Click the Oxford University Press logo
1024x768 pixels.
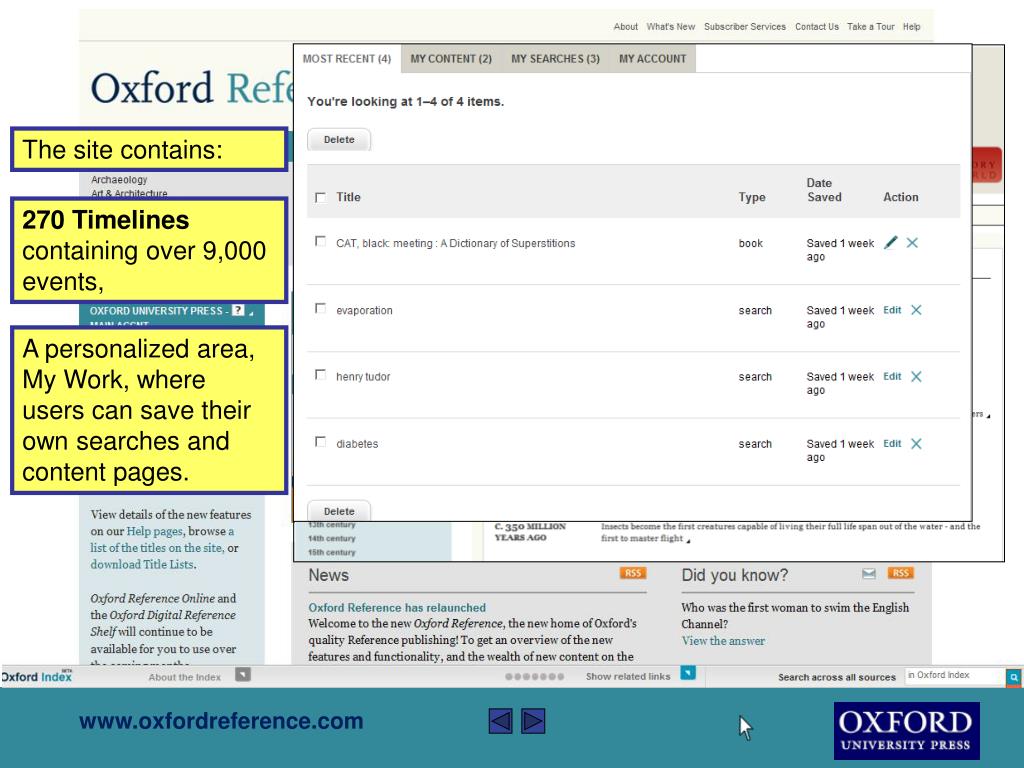pos(906,731)
